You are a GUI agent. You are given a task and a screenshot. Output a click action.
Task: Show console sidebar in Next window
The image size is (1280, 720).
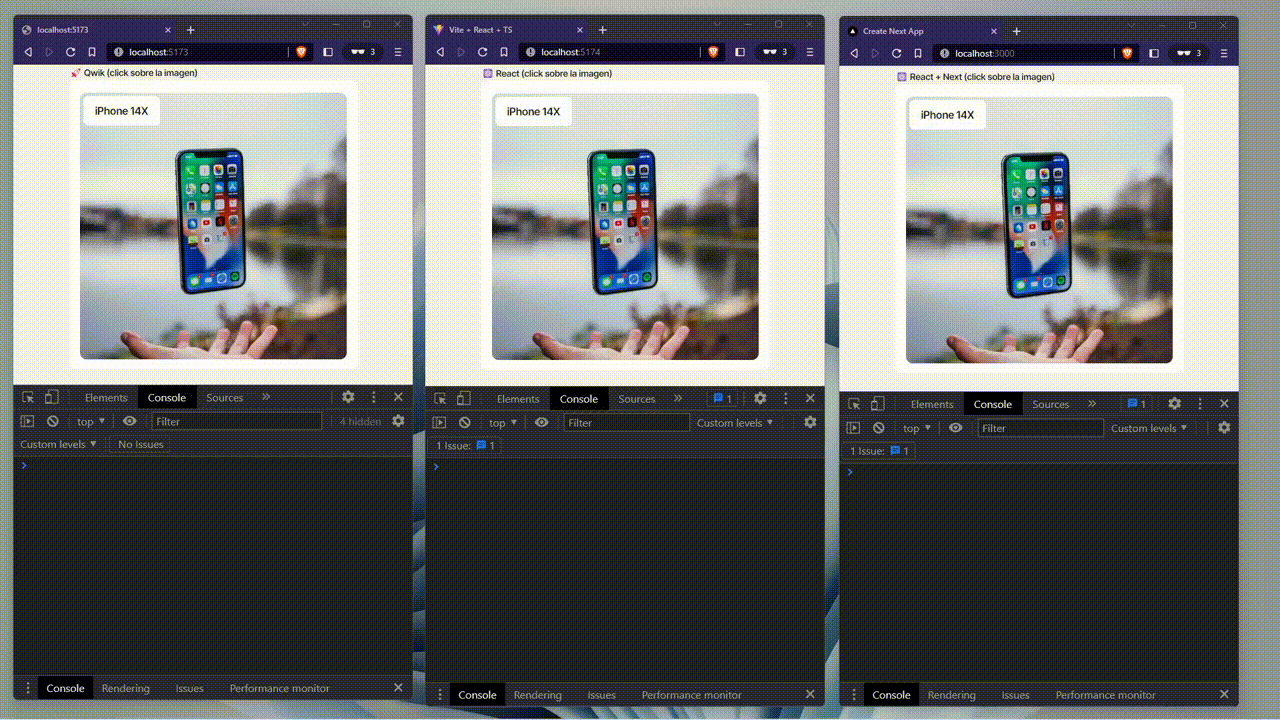coord(854,428)
